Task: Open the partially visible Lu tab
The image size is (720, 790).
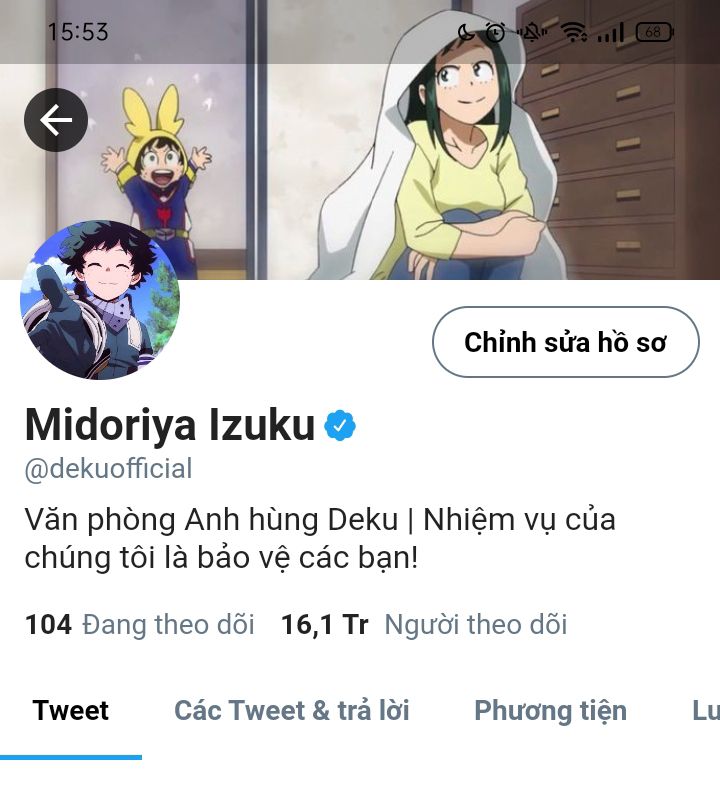Action: point(706,710)
